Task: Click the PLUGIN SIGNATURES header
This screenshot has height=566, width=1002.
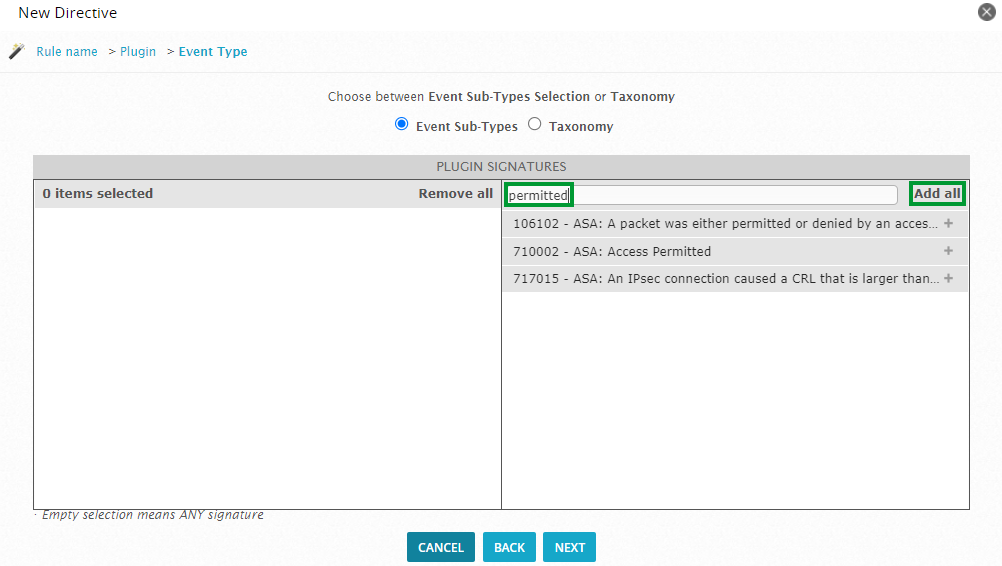Action: tap(501, 167)
